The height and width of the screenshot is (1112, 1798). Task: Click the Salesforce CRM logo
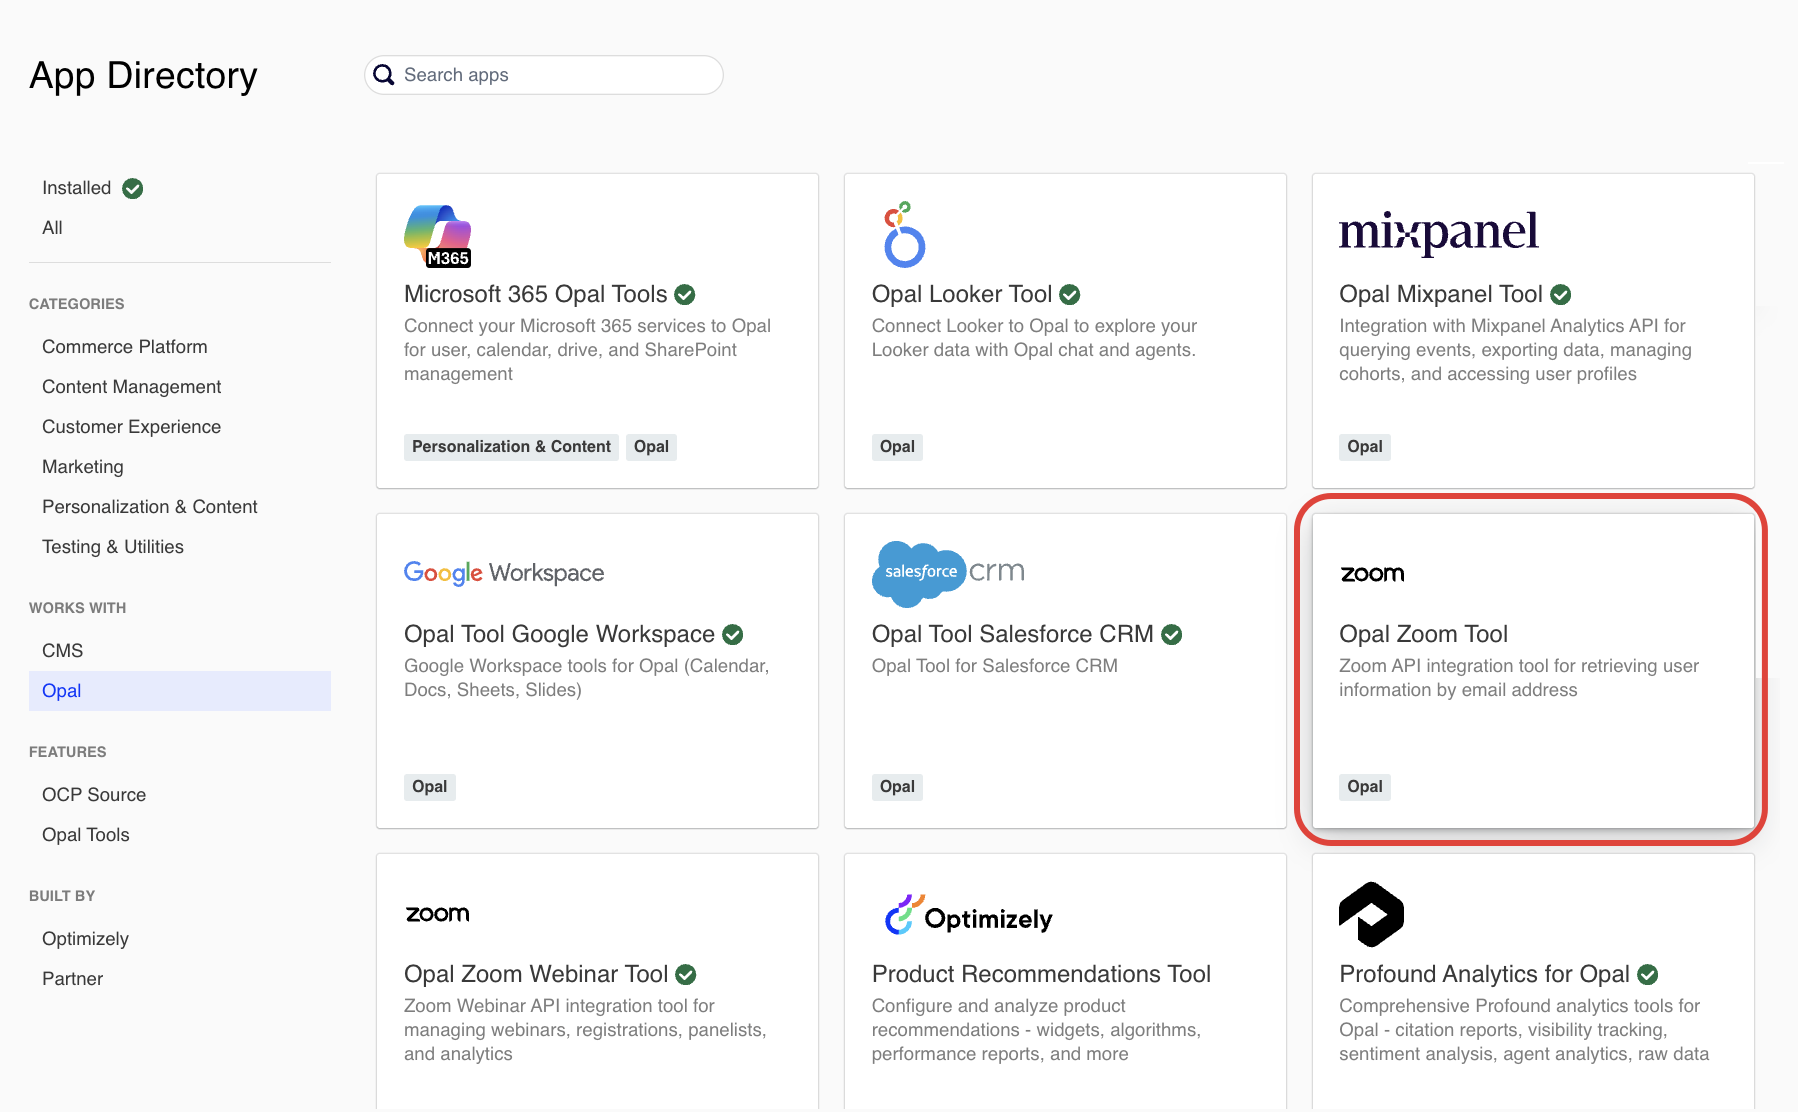tap(948, 574)
